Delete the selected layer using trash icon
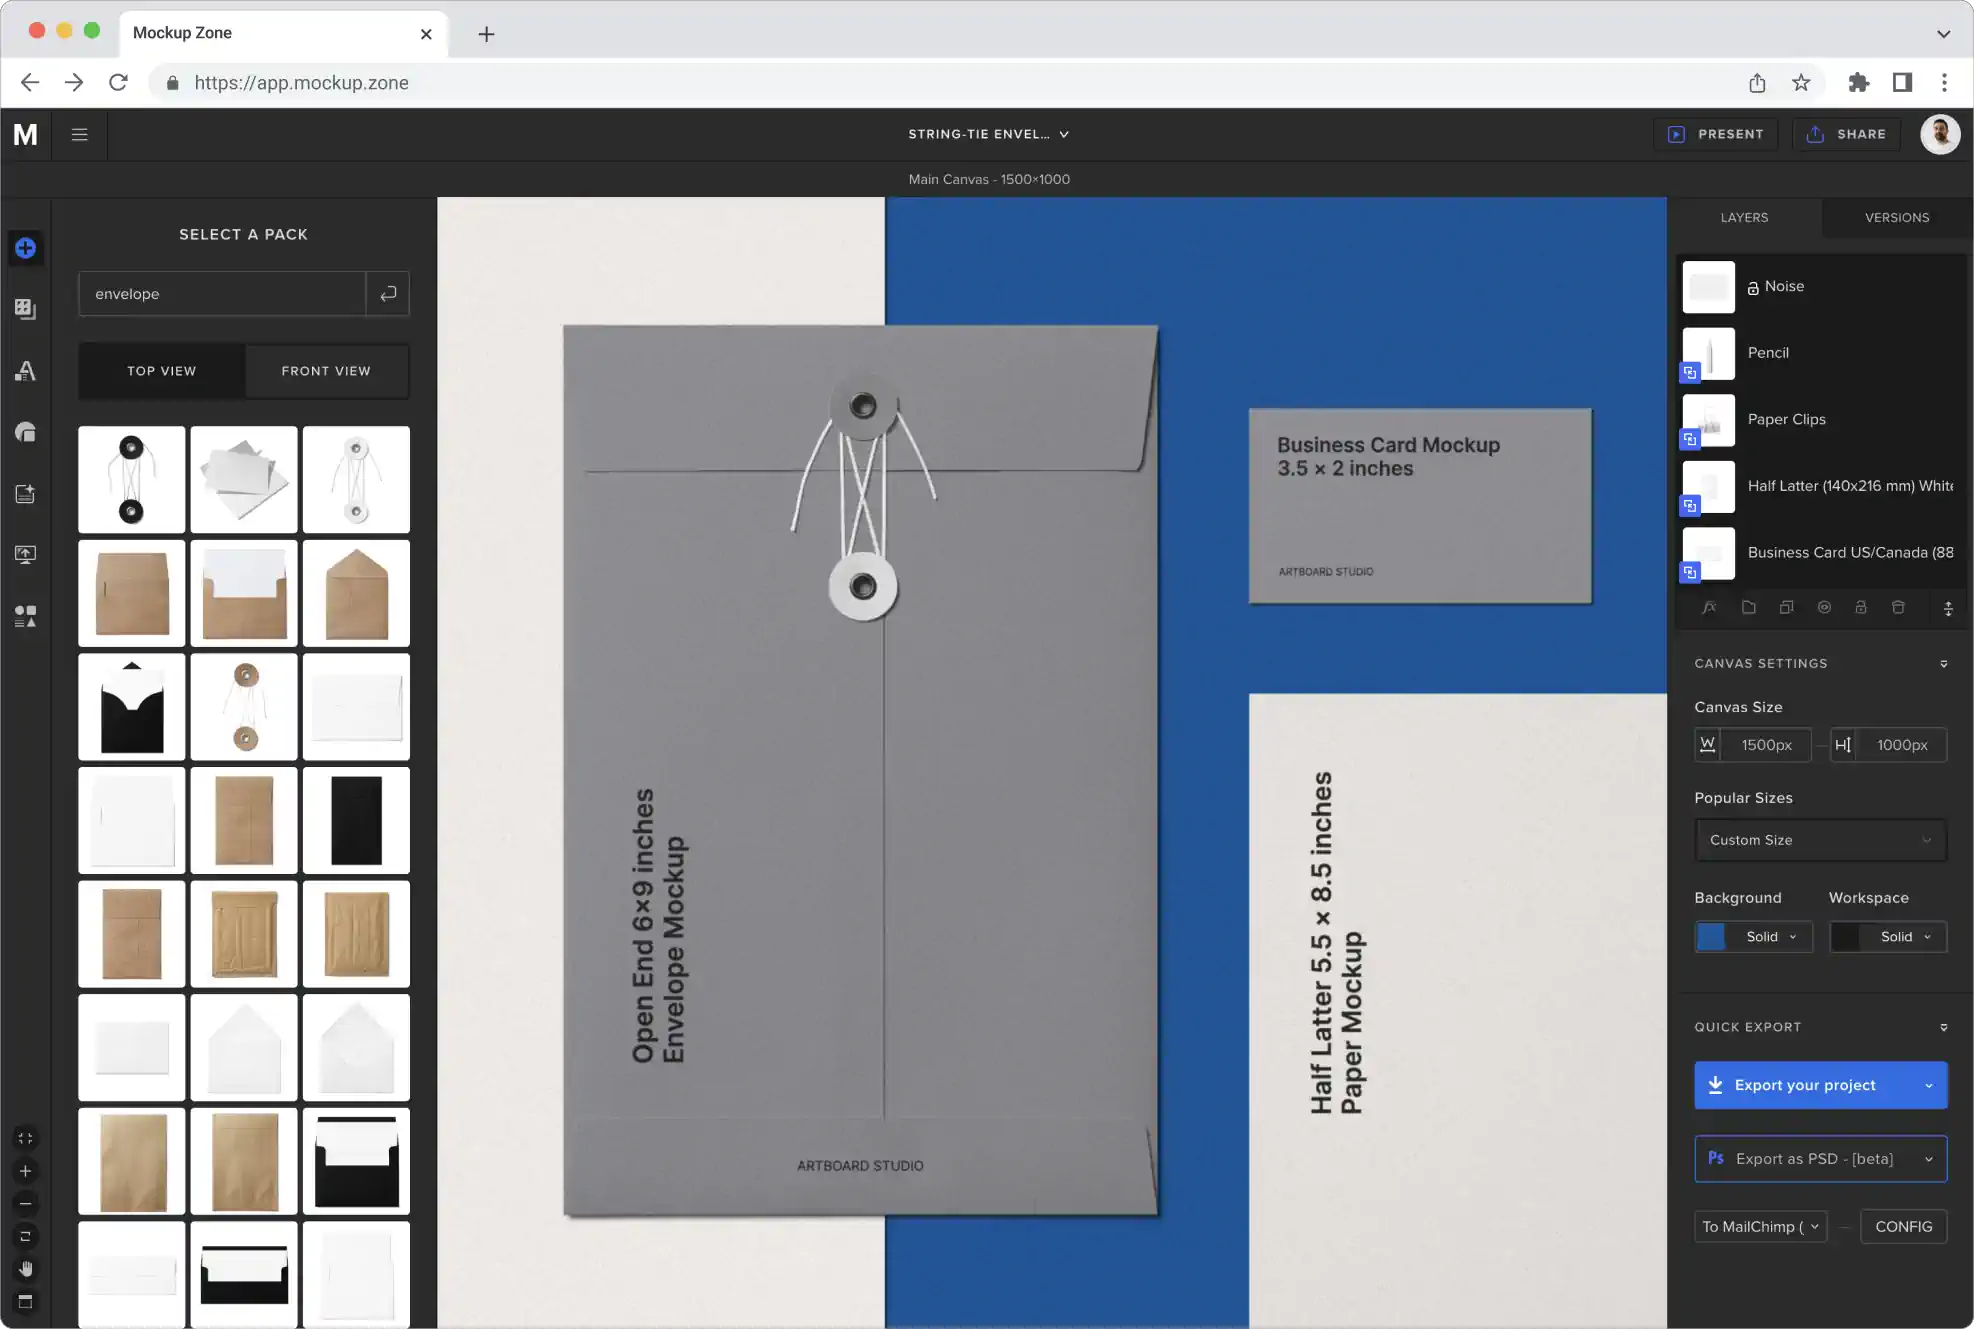Viewport: 1974px width, 1329px height. point(1898,607)
